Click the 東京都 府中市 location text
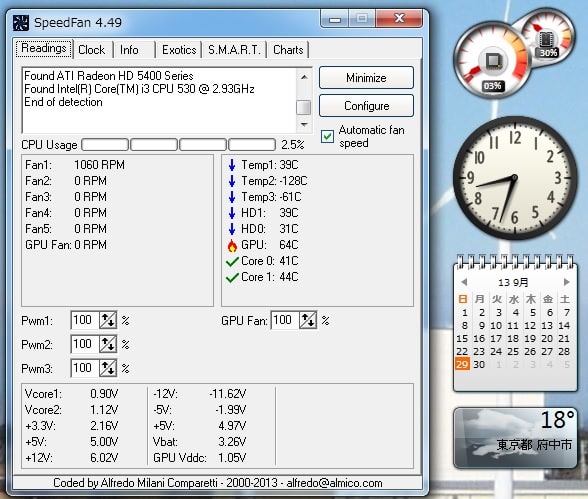The width and height of the screenshot is (588, 499). tap(534, 445)
